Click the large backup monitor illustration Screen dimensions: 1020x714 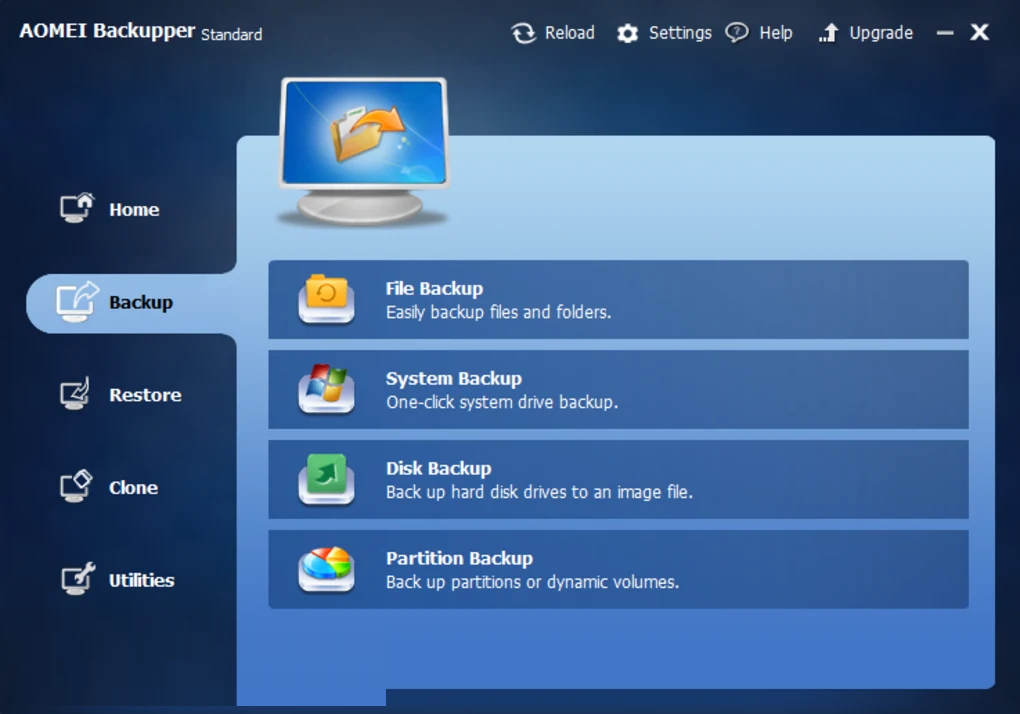(364, 152)
